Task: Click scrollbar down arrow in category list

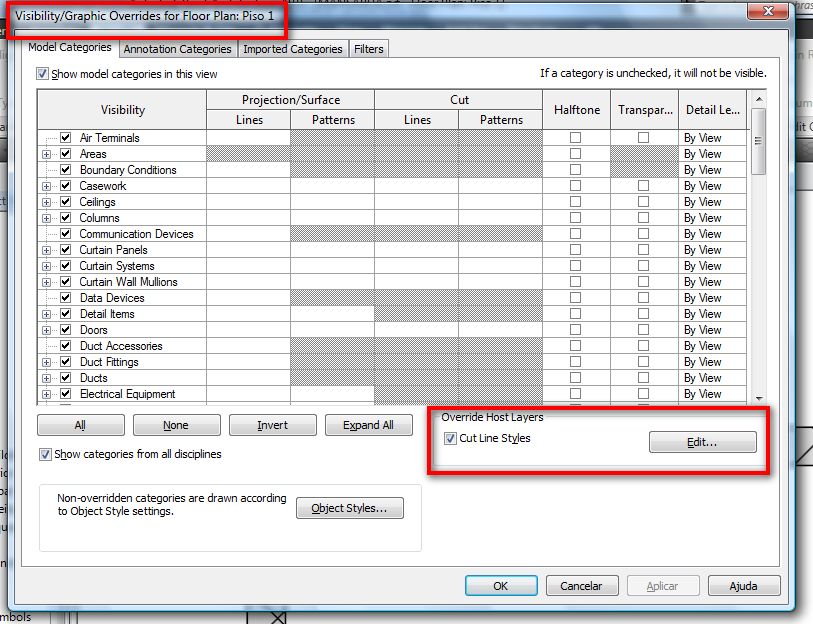Action: pos(759,398)
